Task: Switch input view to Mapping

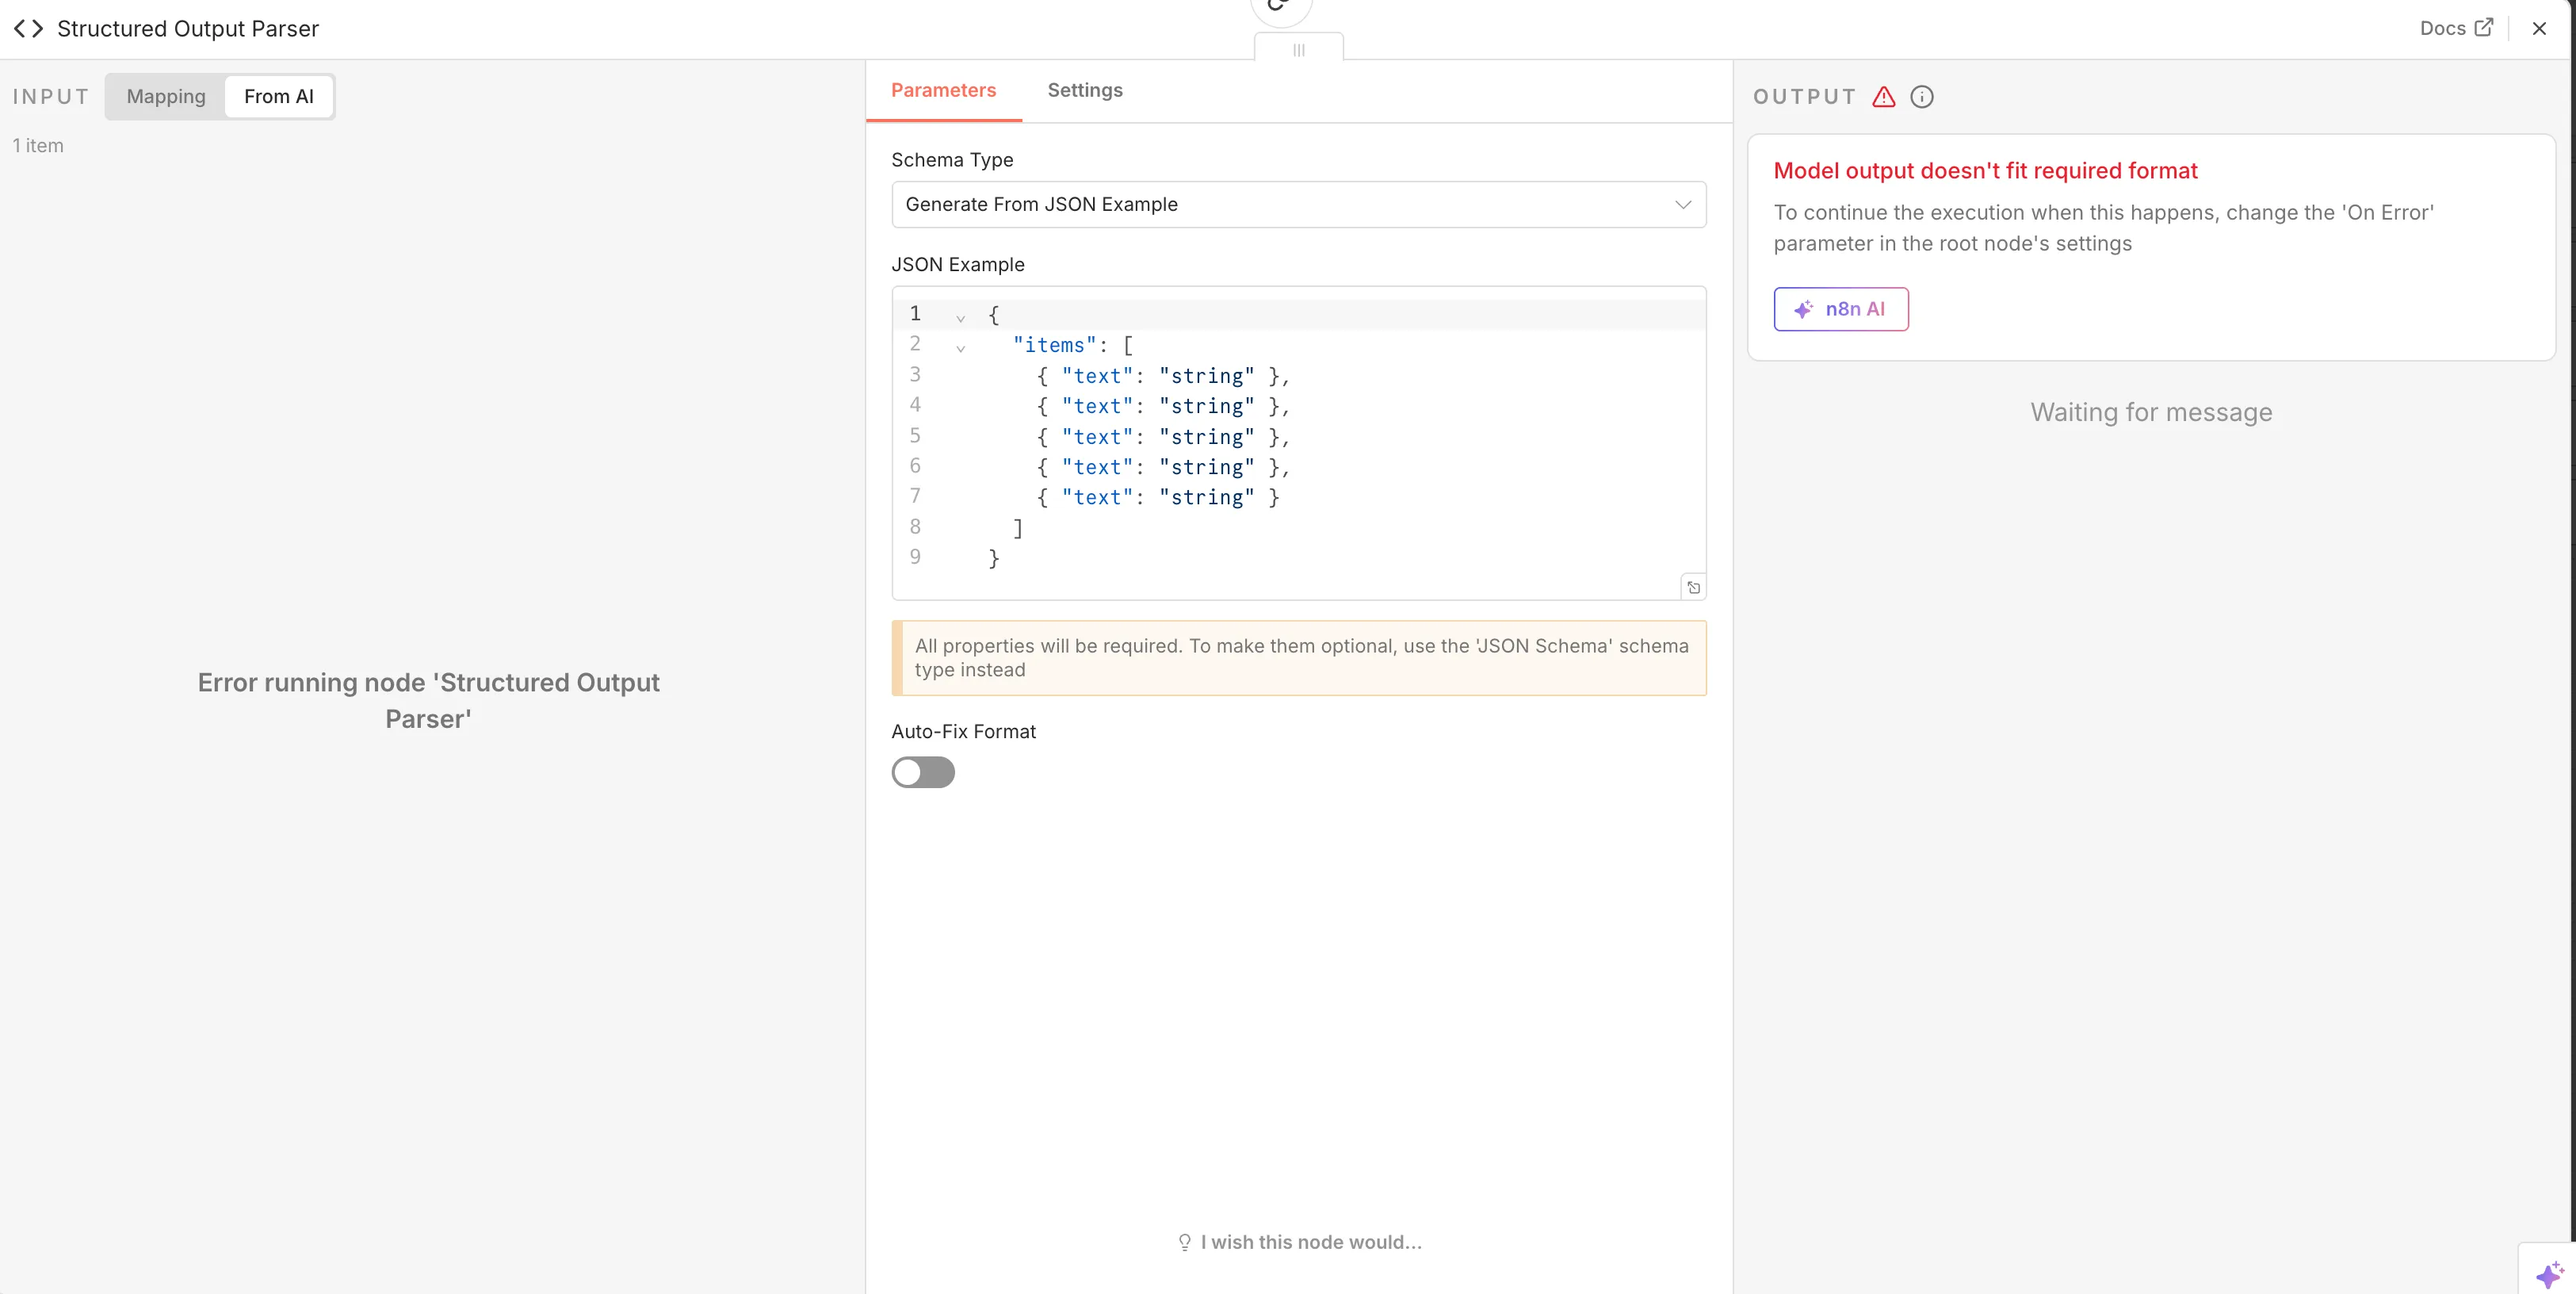Action: click(x=166, y=97)
